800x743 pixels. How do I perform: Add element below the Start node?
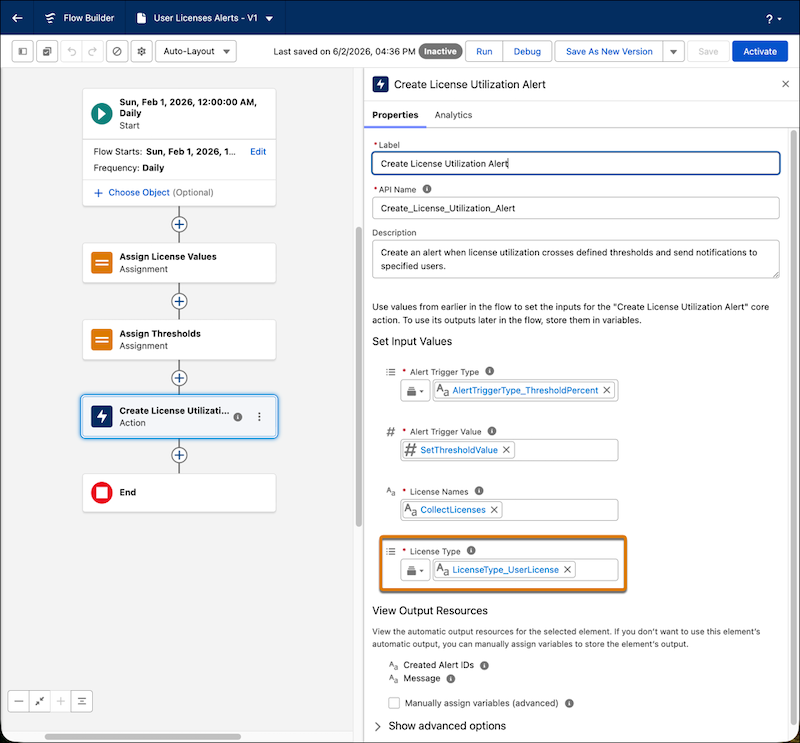(x=179, y=225)
